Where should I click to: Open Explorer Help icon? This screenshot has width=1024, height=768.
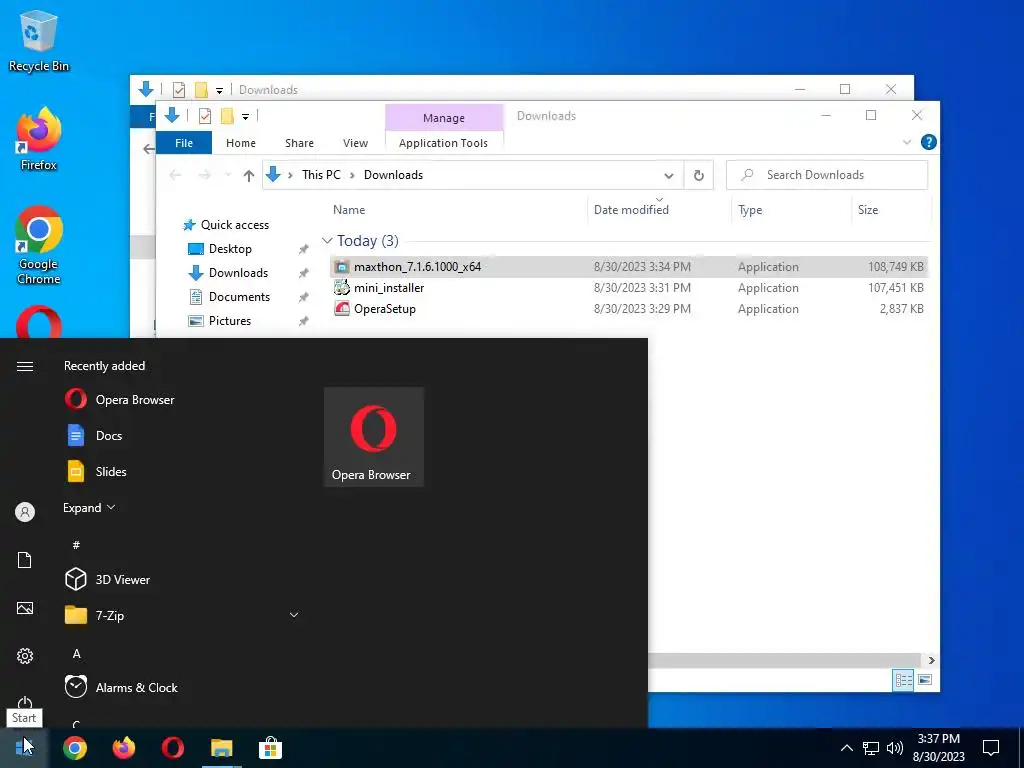929,142
